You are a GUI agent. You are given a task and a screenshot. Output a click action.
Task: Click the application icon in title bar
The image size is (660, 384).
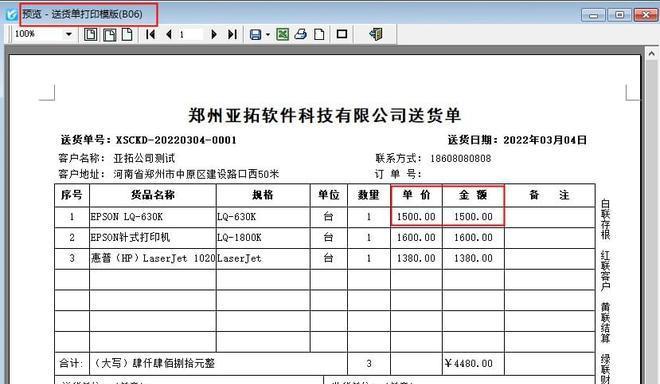[x=11, y=14]
